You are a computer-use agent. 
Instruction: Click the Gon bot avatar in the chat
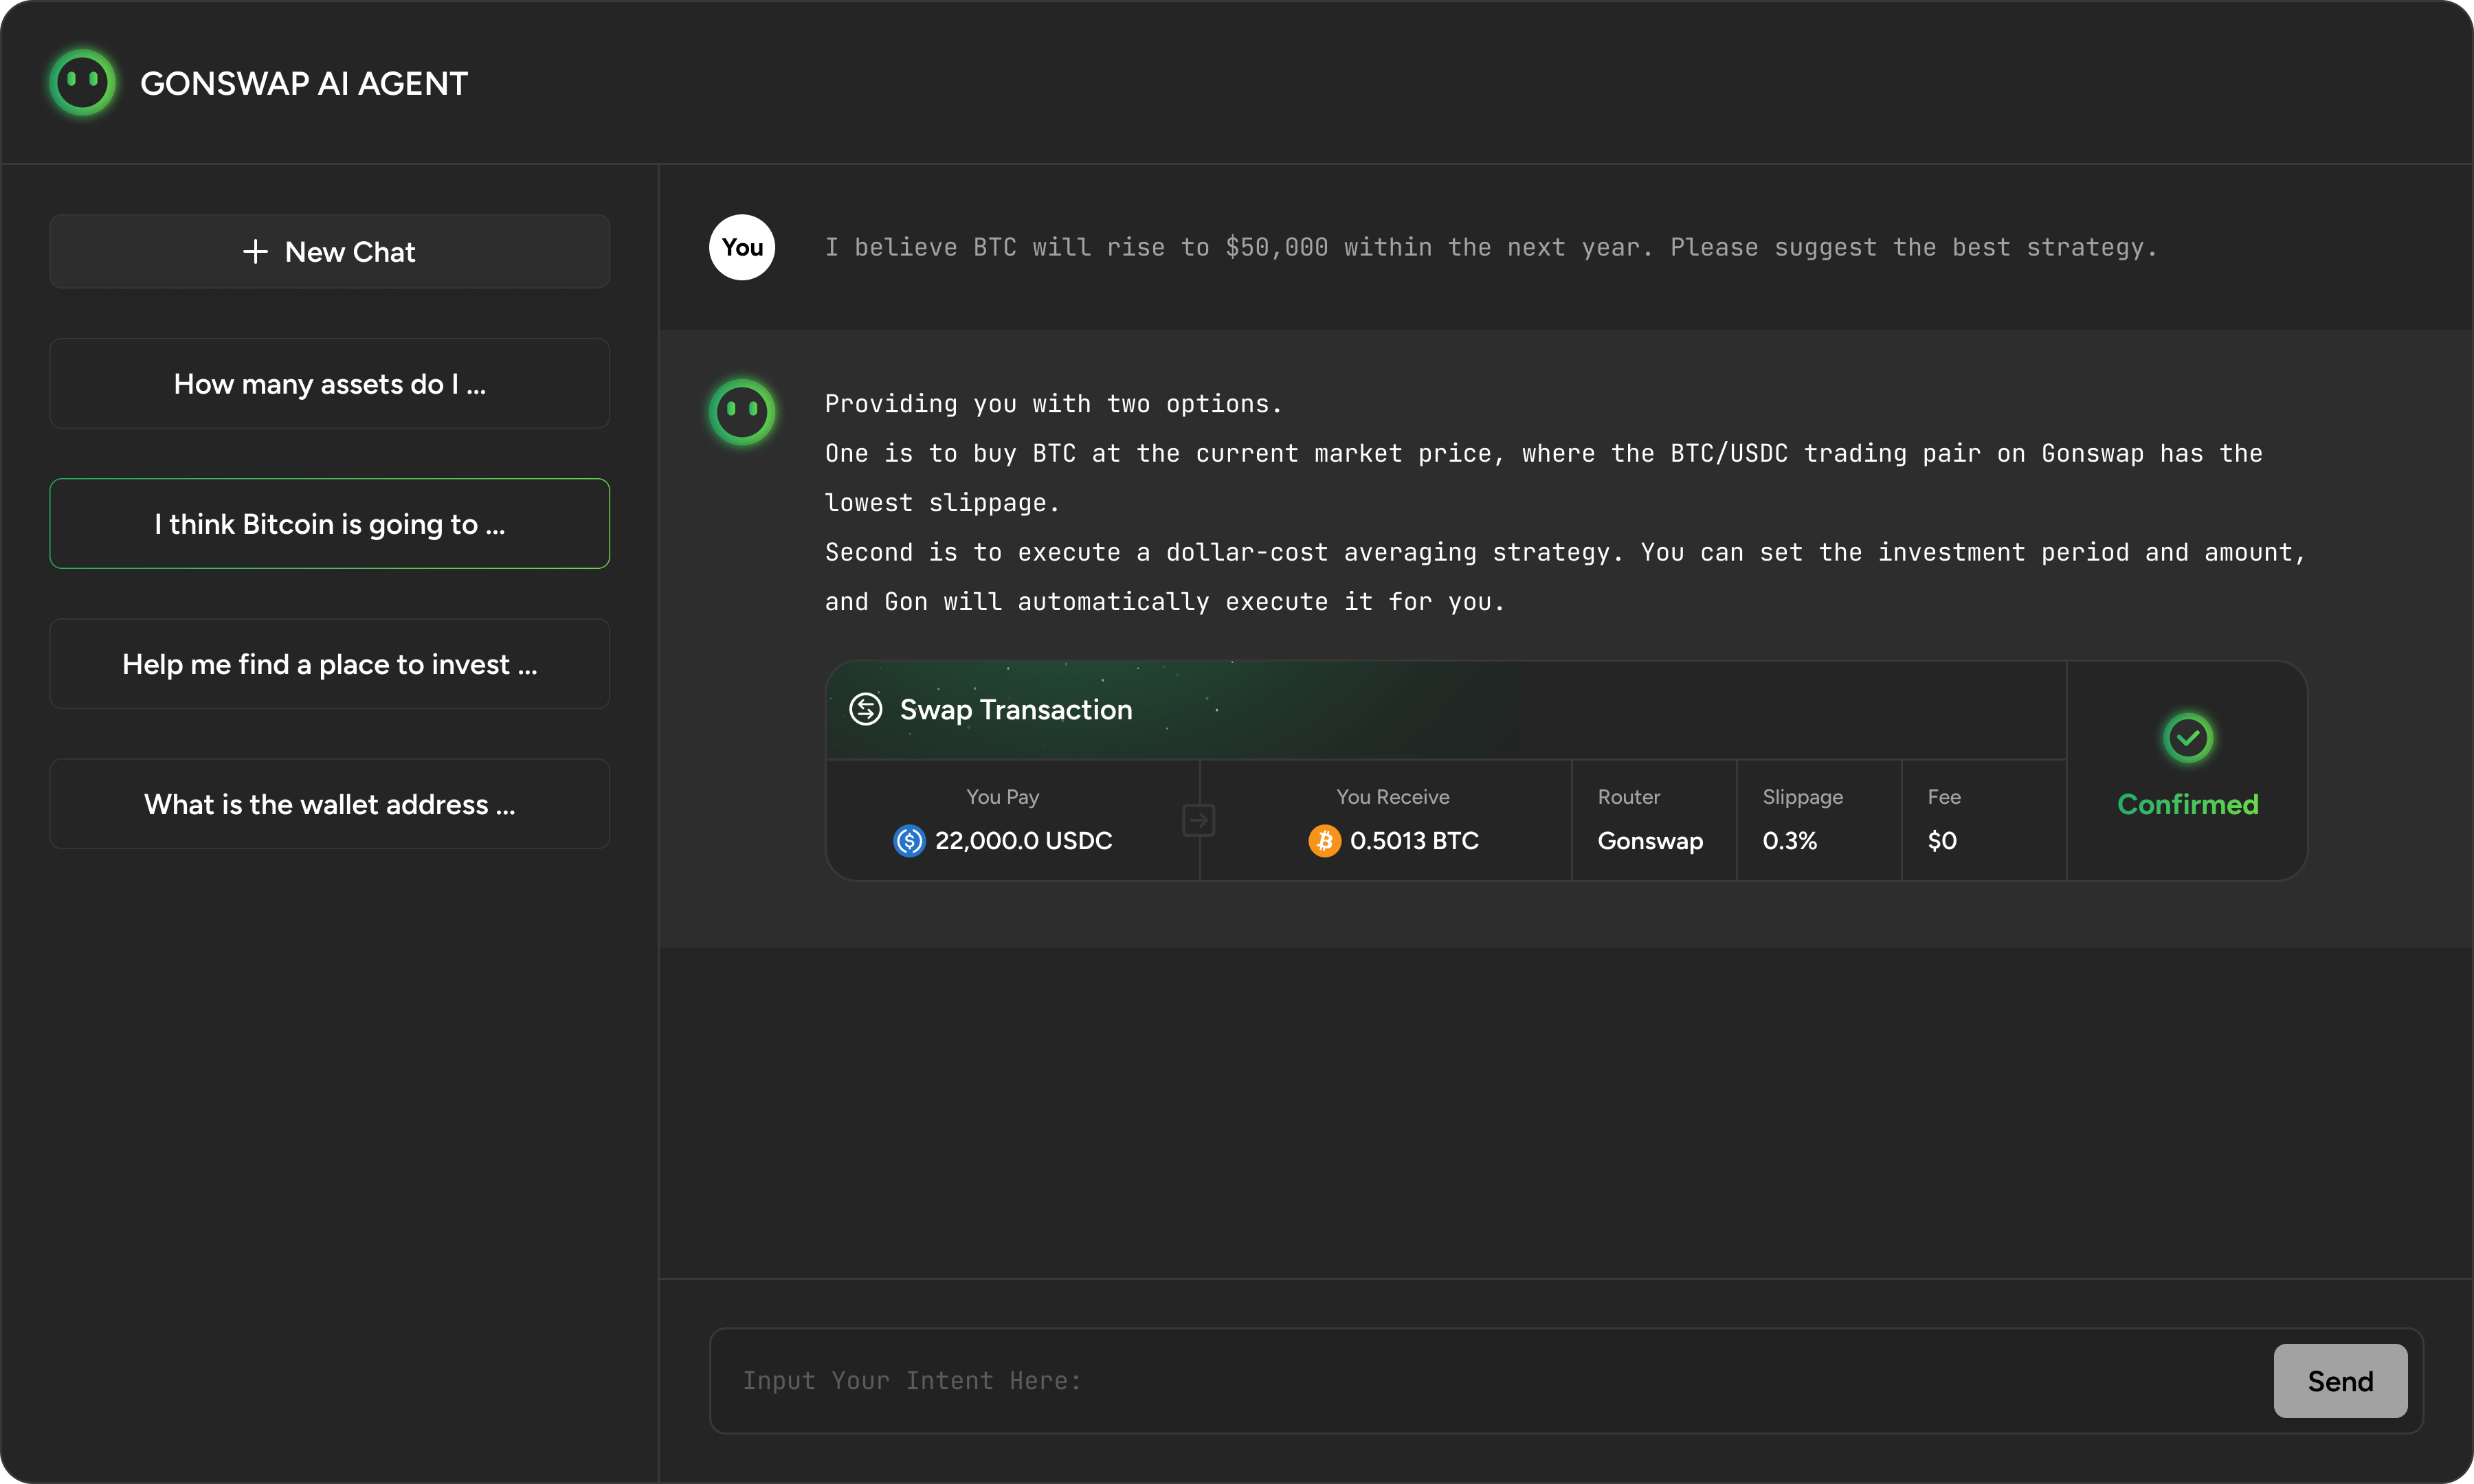point(742,411)
